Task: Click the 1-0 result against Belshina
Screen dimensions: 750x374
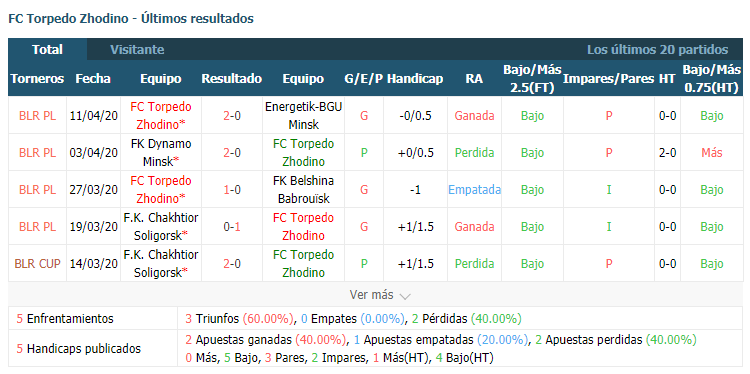Action: tap(232, 190)
